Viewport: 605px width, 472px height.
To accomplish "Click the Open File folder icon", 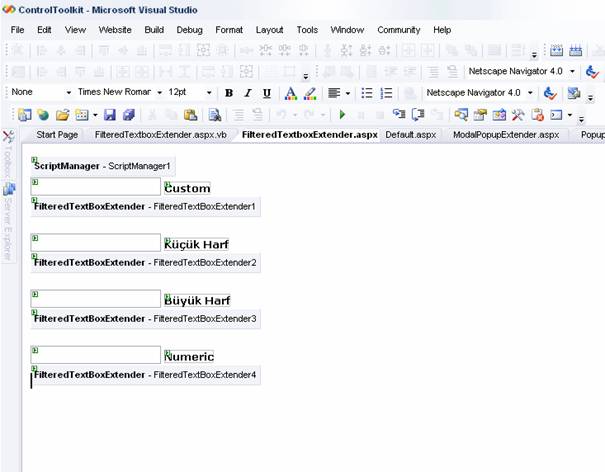I will point(63,115).
